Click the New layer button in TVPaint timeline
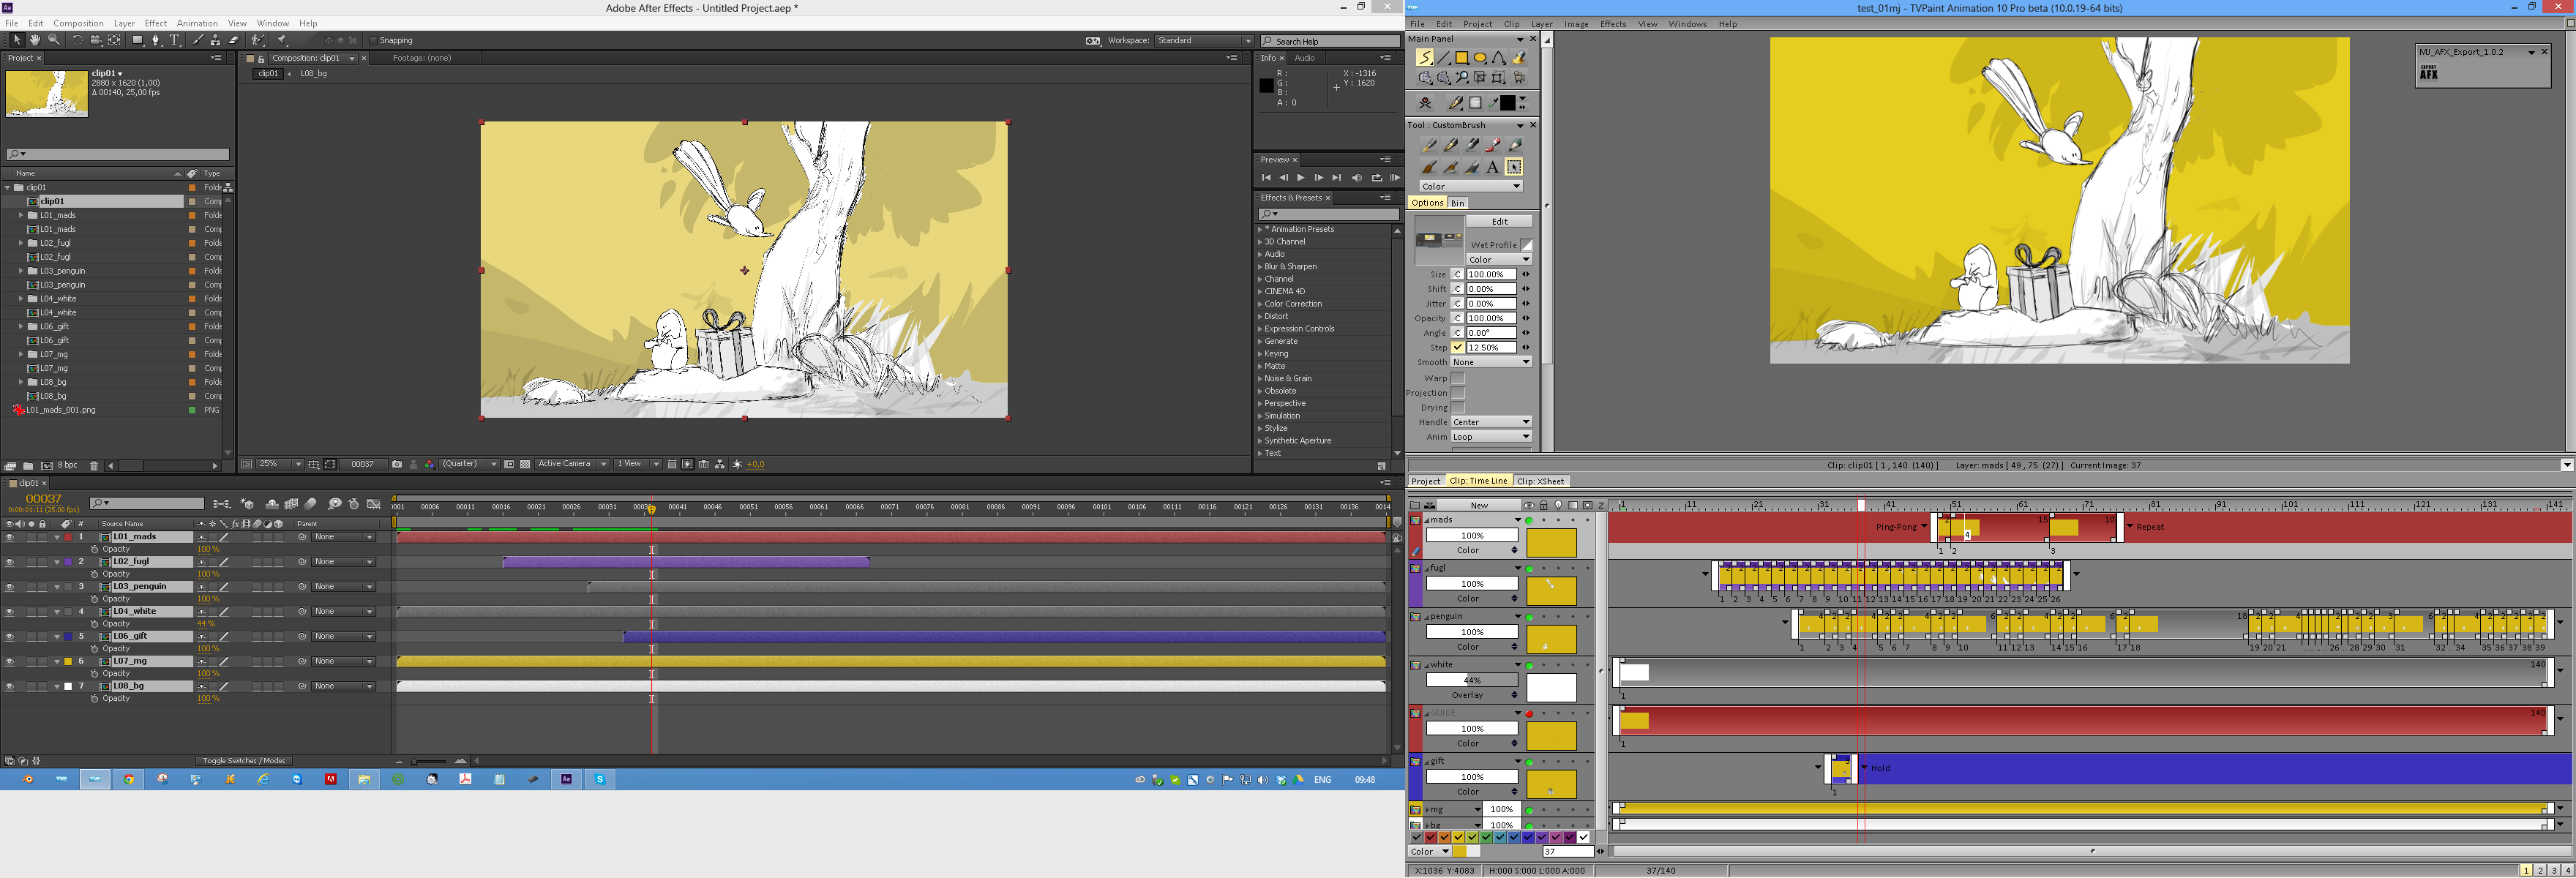2576x878 pixels. click(x=1479, y=505)
